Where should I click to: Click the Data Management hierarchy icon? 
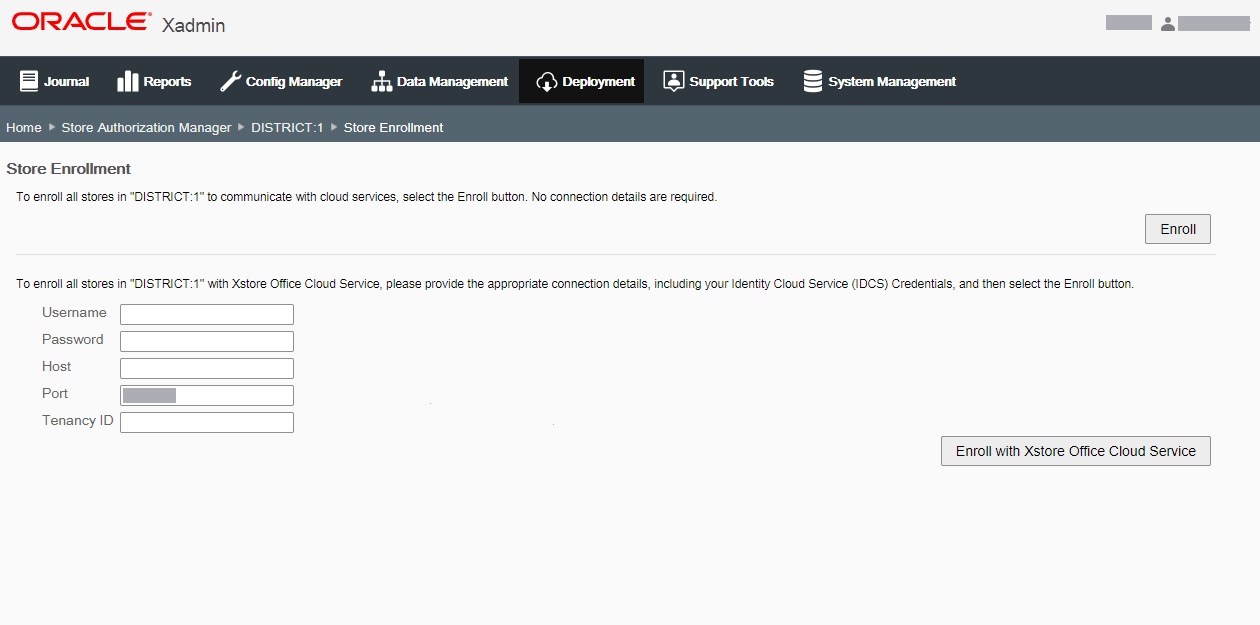point(381,81)
